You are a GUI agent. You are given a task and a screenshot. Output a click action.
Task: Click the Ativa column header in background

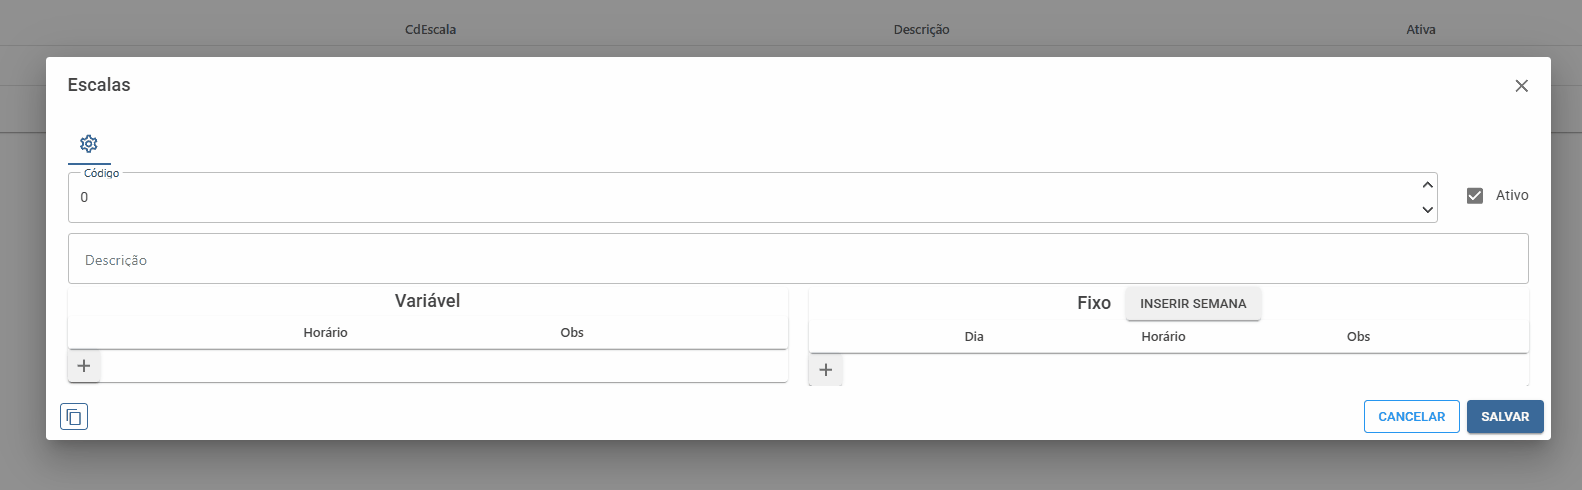click(x=1421, y=30)
